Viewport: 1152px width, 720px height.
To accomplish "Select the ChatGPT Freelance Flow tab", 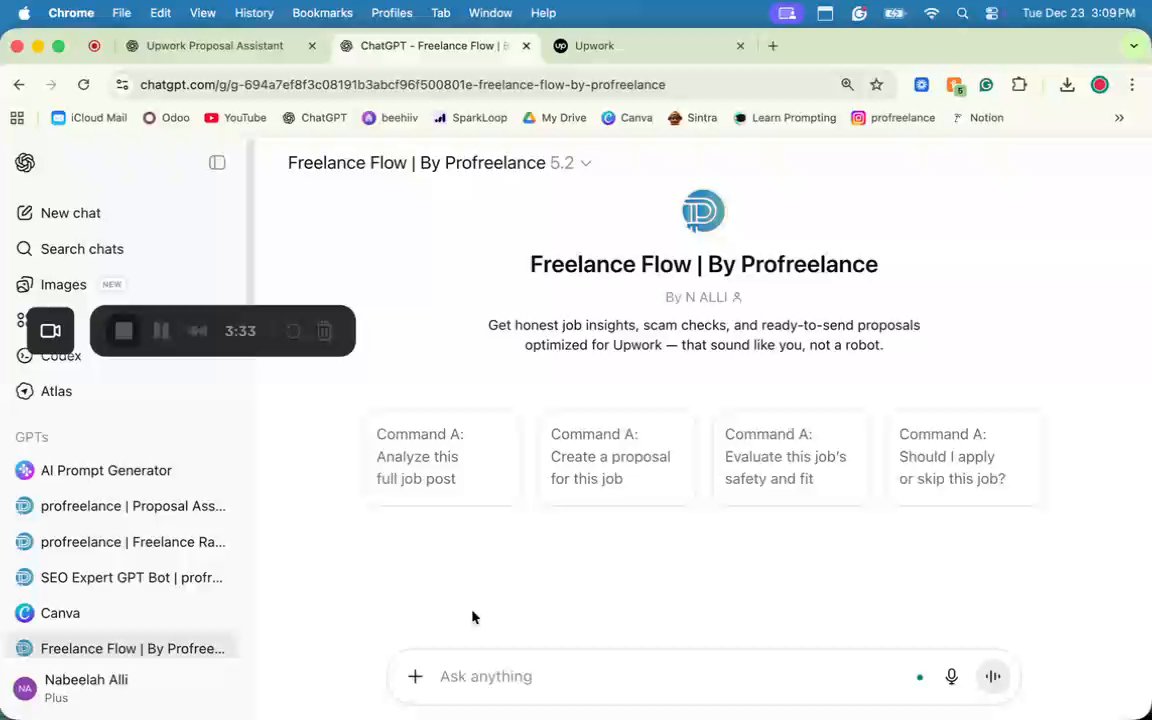I will 435,46.
